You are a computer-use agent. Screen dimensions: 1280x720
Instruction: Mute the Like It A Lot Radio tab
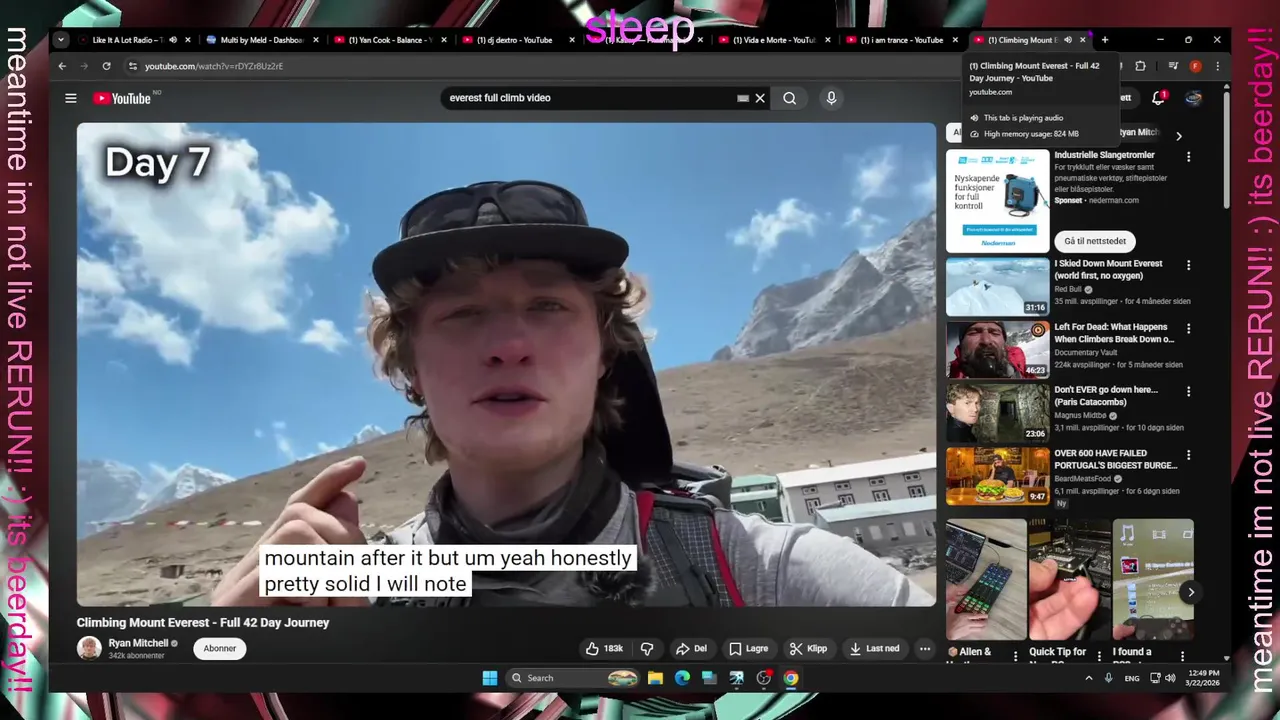[x=172, y=40]
